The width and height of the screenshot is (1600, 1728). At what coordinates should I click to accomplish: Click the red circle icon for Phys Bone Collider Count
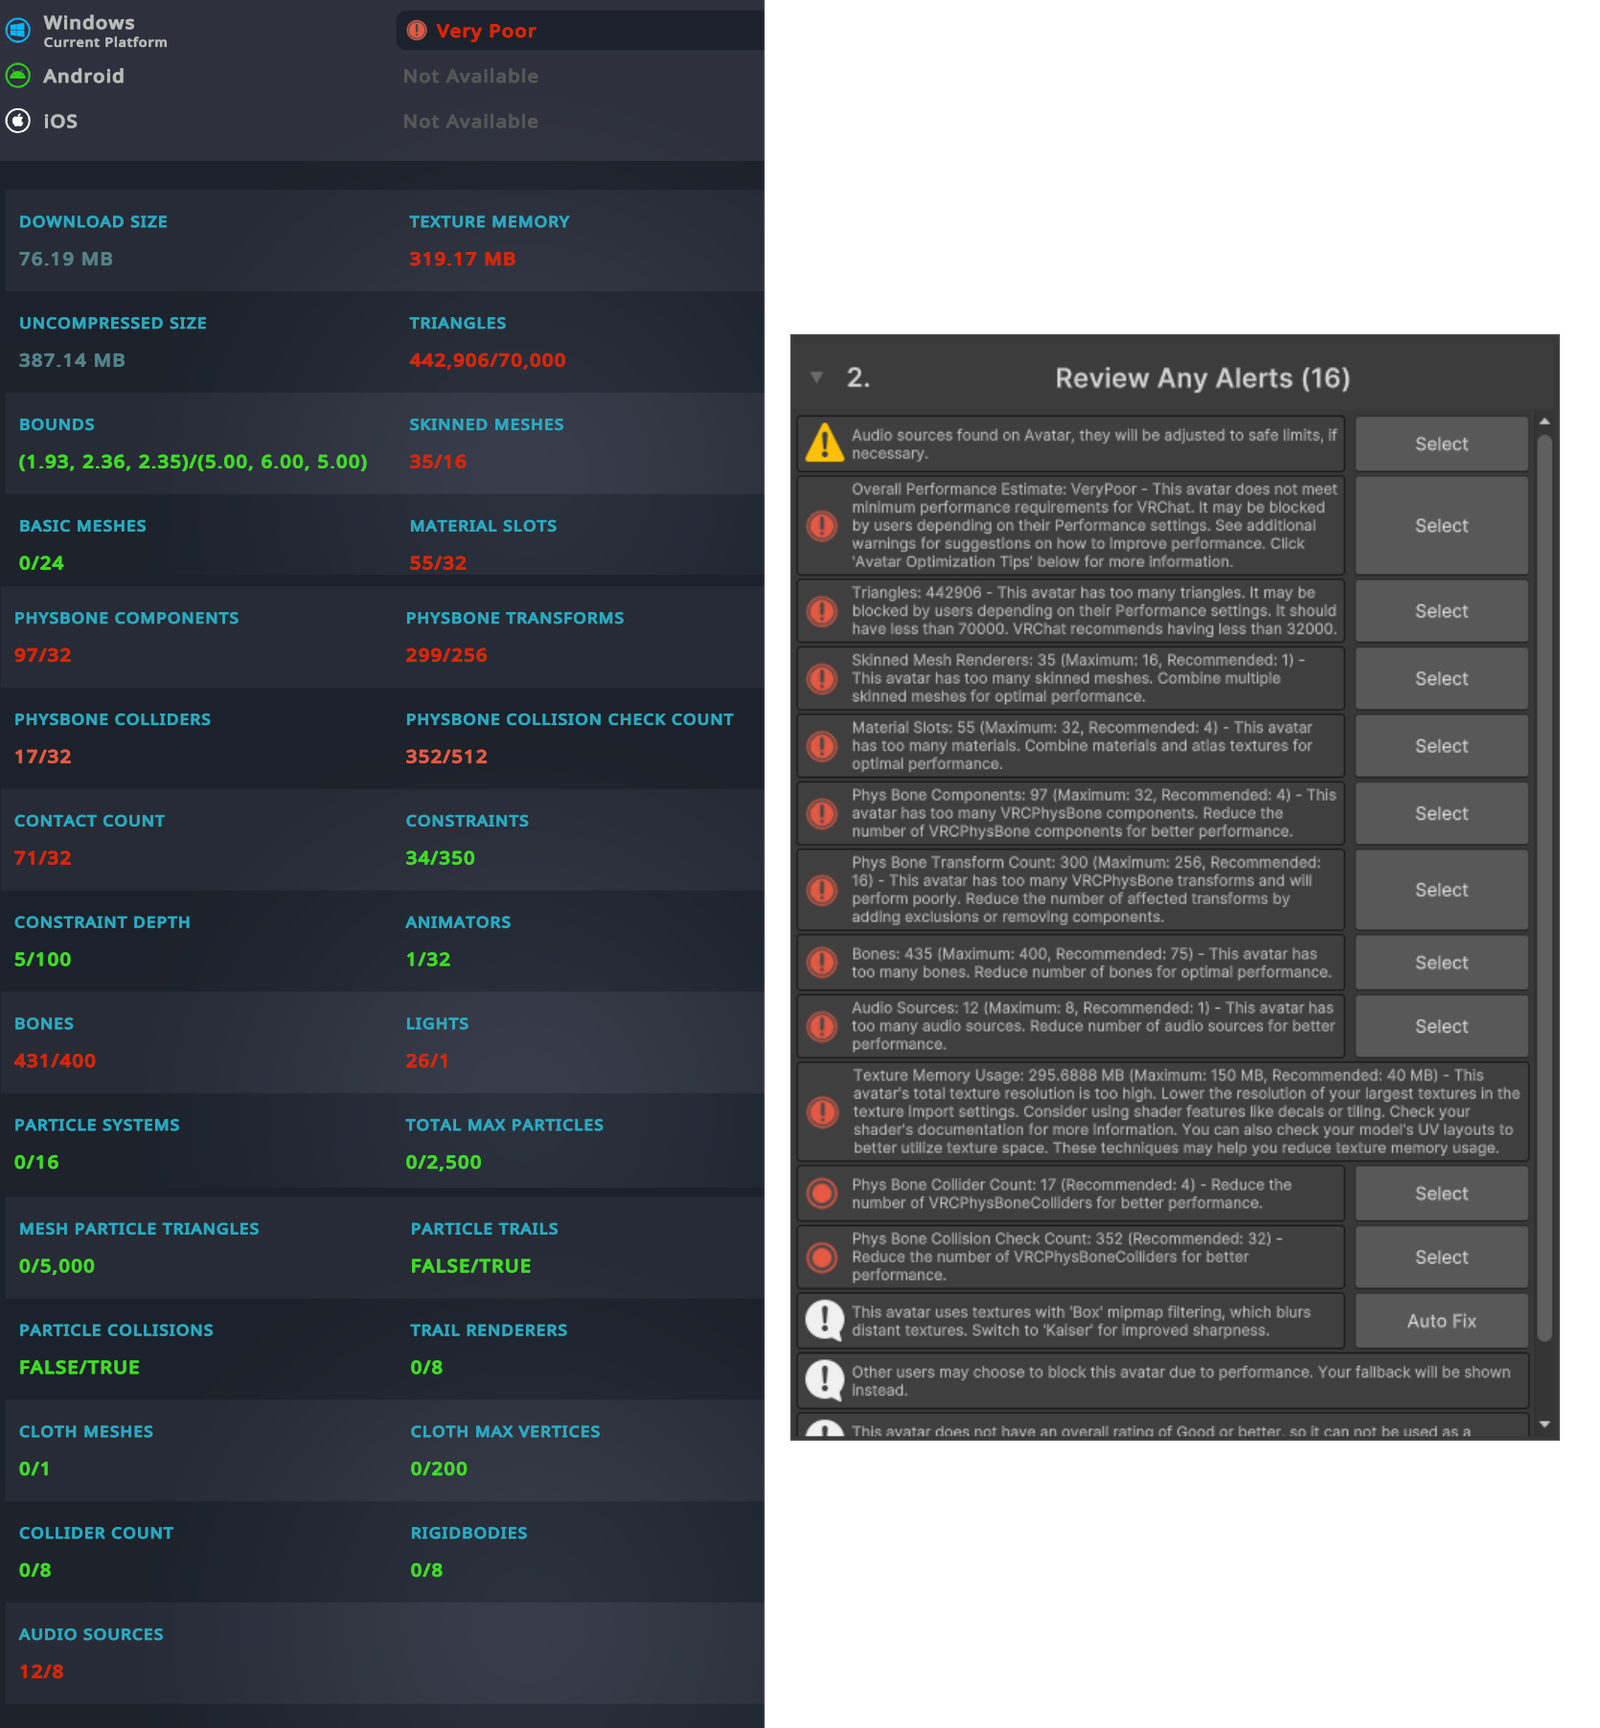[822, 1193]
